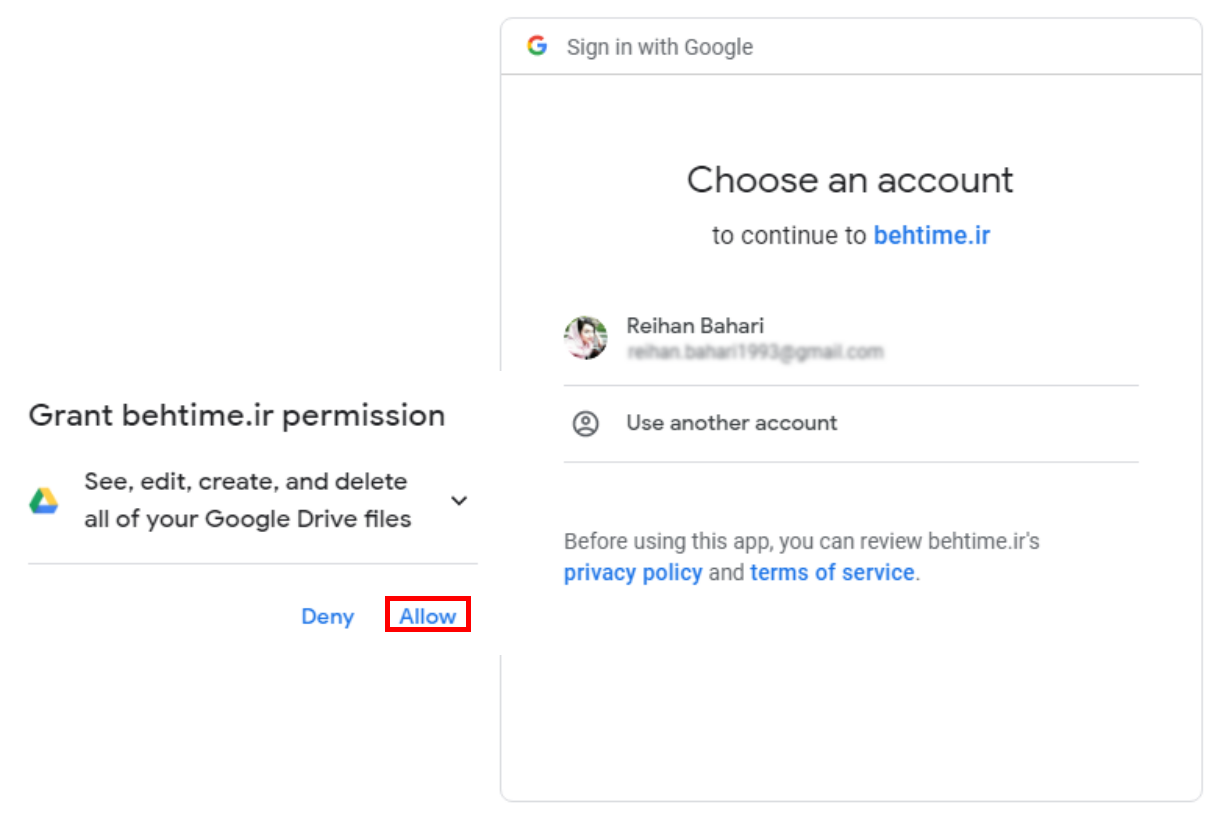Choose Use another account
1217x821 pixels.
[x=731, y=423]
